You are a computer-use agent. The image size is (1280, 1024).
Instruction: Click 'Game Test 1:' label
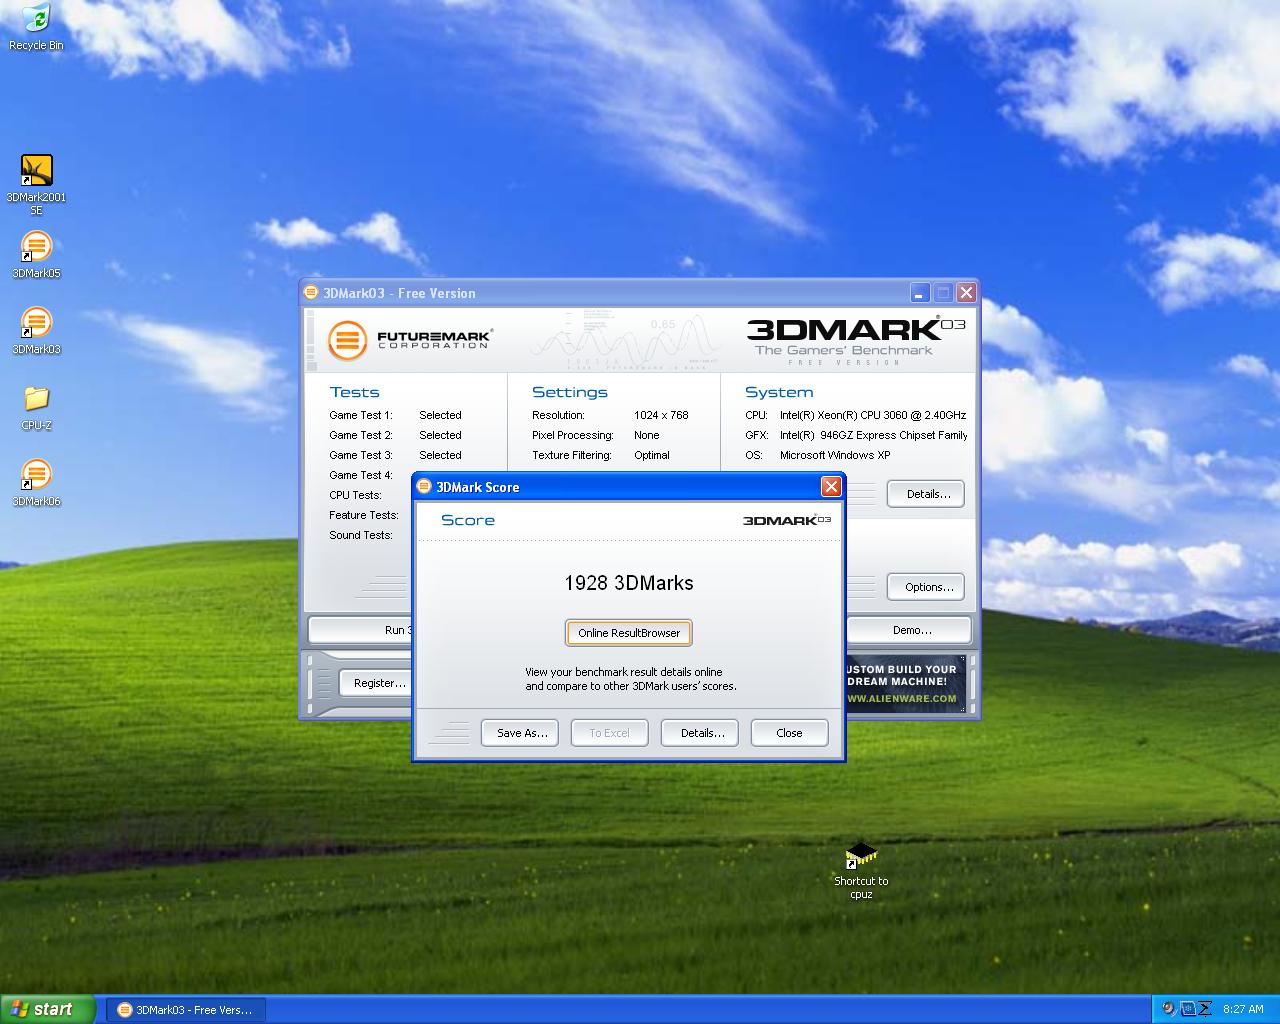pos(361,415)
